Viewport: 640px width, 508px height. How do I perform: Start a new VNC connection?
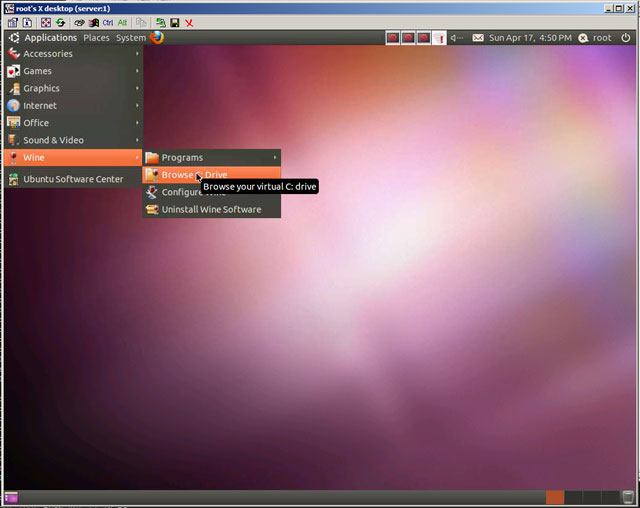[160, 23]
